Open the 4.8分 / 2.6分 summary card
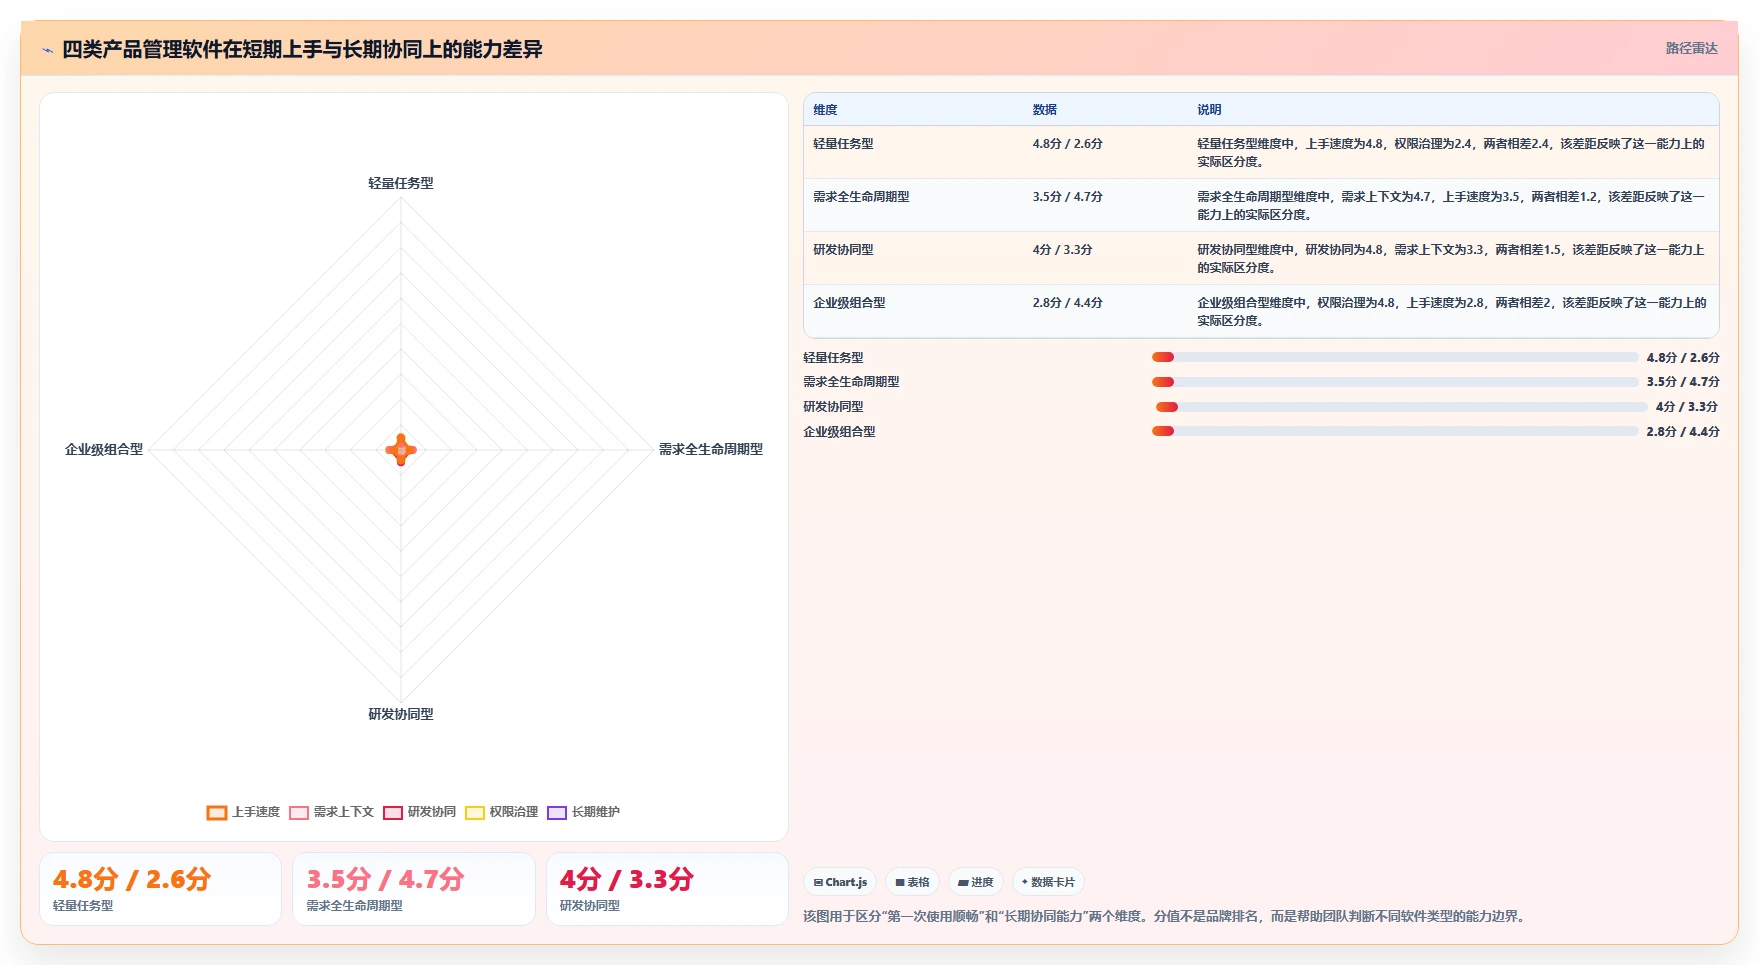 161,889
